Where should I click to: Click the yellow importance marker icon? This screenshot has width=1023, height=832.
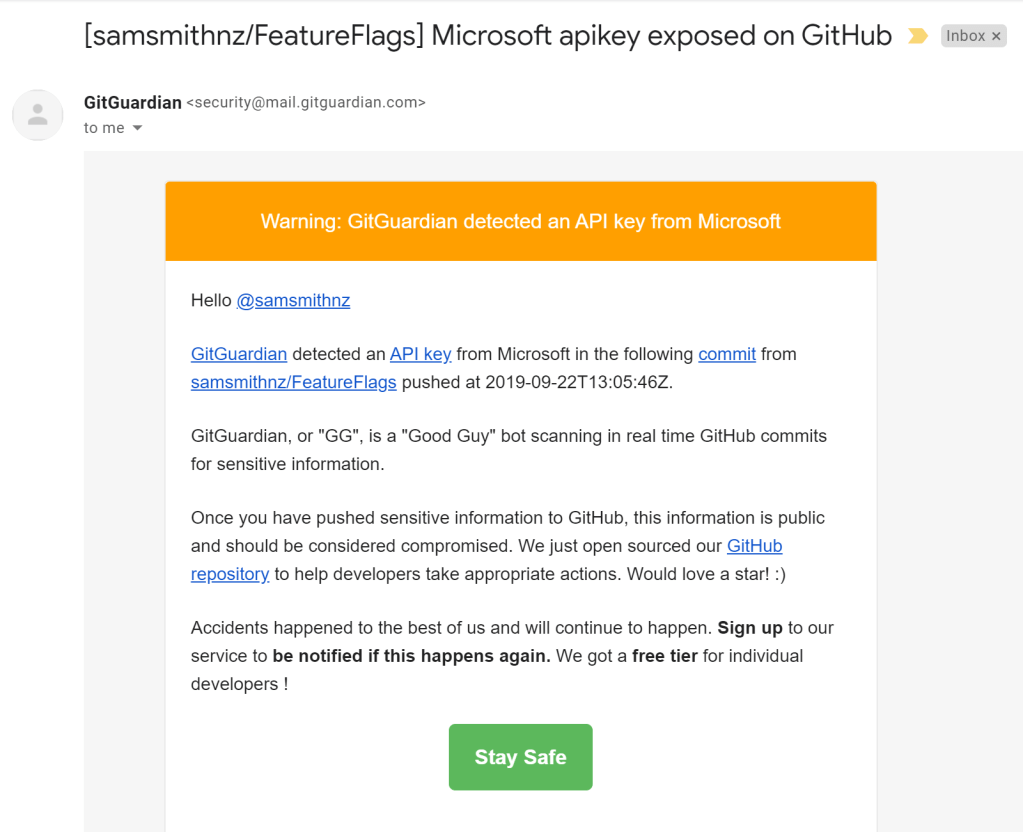pos(916,37)
